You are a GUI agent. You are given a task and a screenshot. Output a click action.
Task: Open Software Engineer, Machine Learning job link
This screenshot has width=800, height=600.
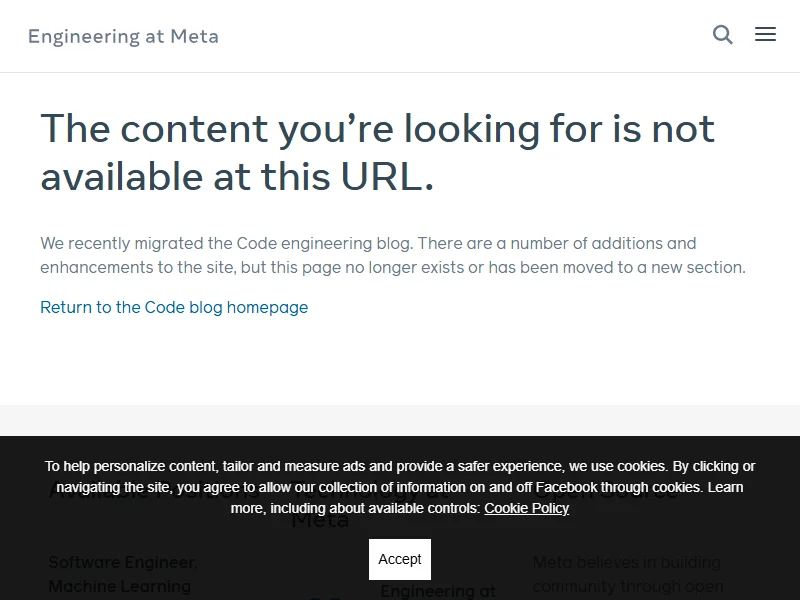pyautogui.click(x=120, y=574)
